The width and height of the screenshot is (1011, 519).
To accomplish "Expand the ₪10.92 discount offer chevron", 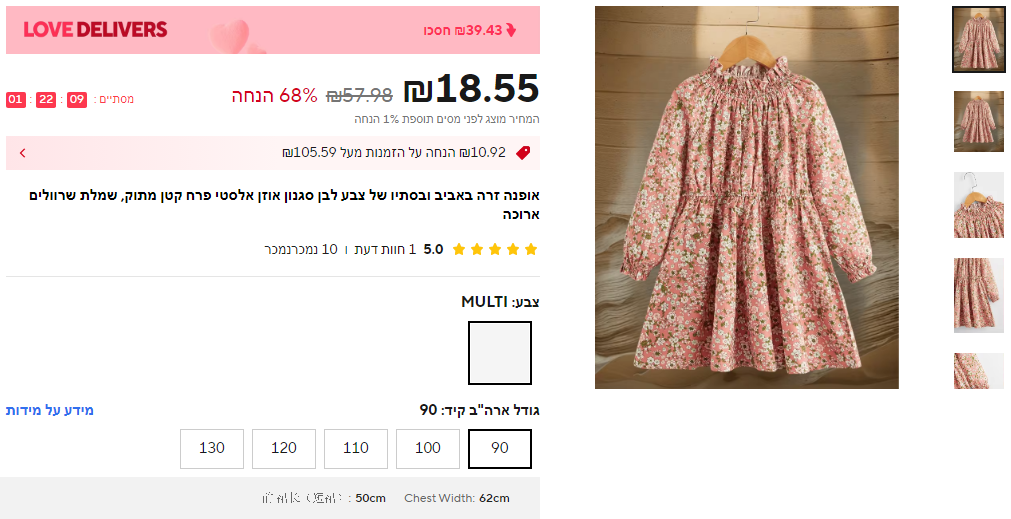I will coord(22,153).
